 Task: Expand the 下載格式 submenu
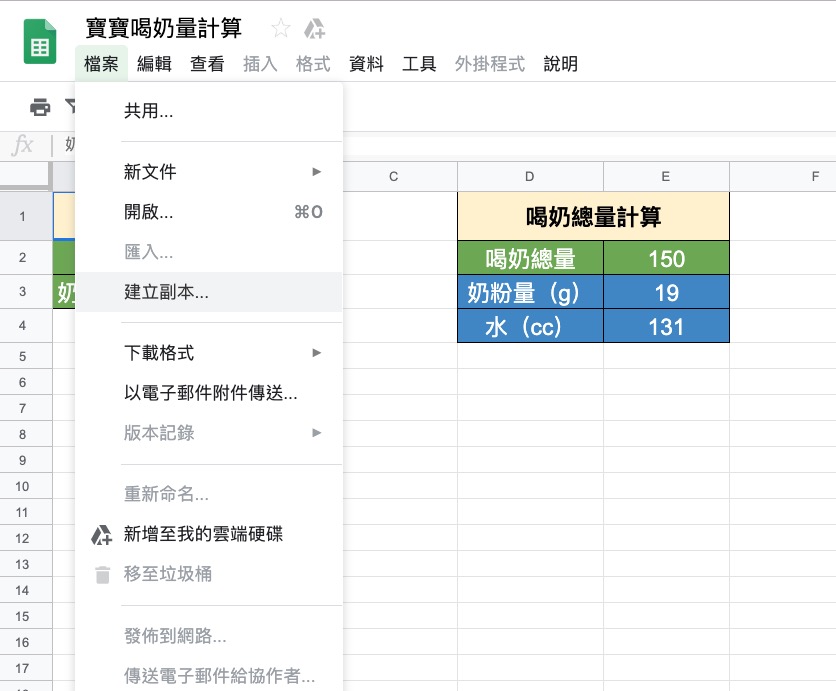click(316, 353)
